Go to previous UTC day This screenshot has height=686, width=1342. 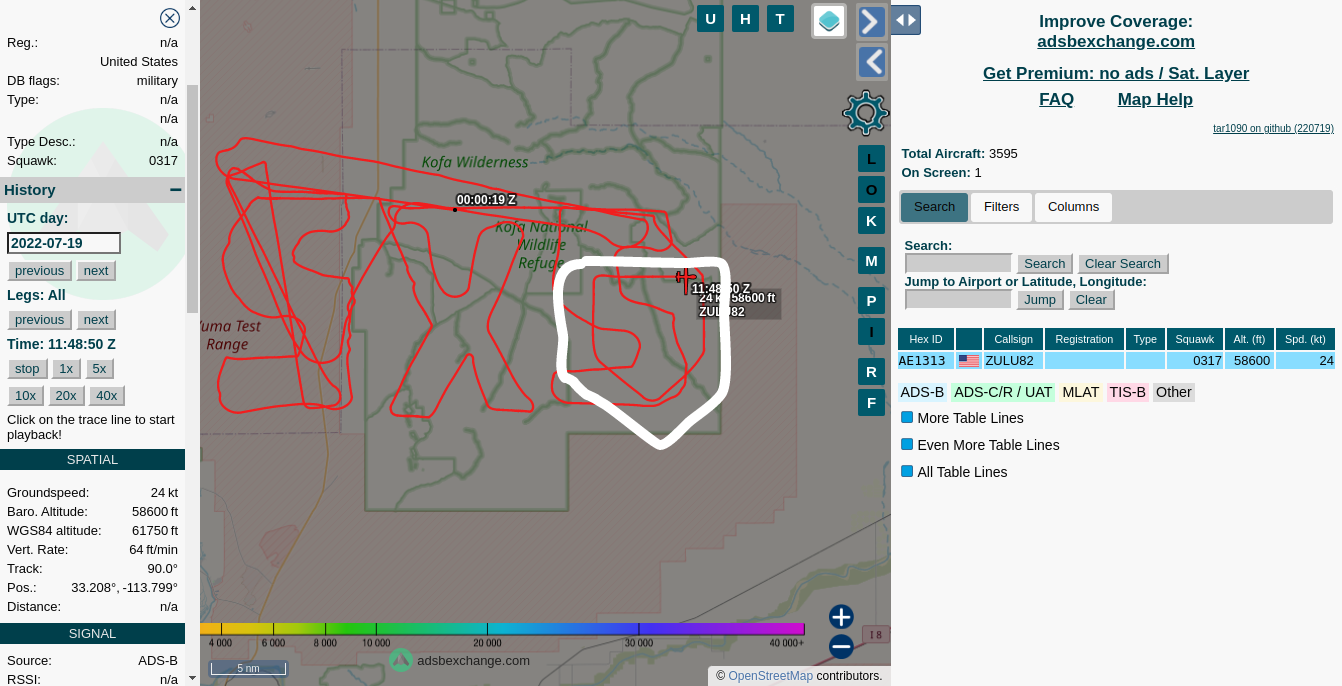(x=39, y=271)
